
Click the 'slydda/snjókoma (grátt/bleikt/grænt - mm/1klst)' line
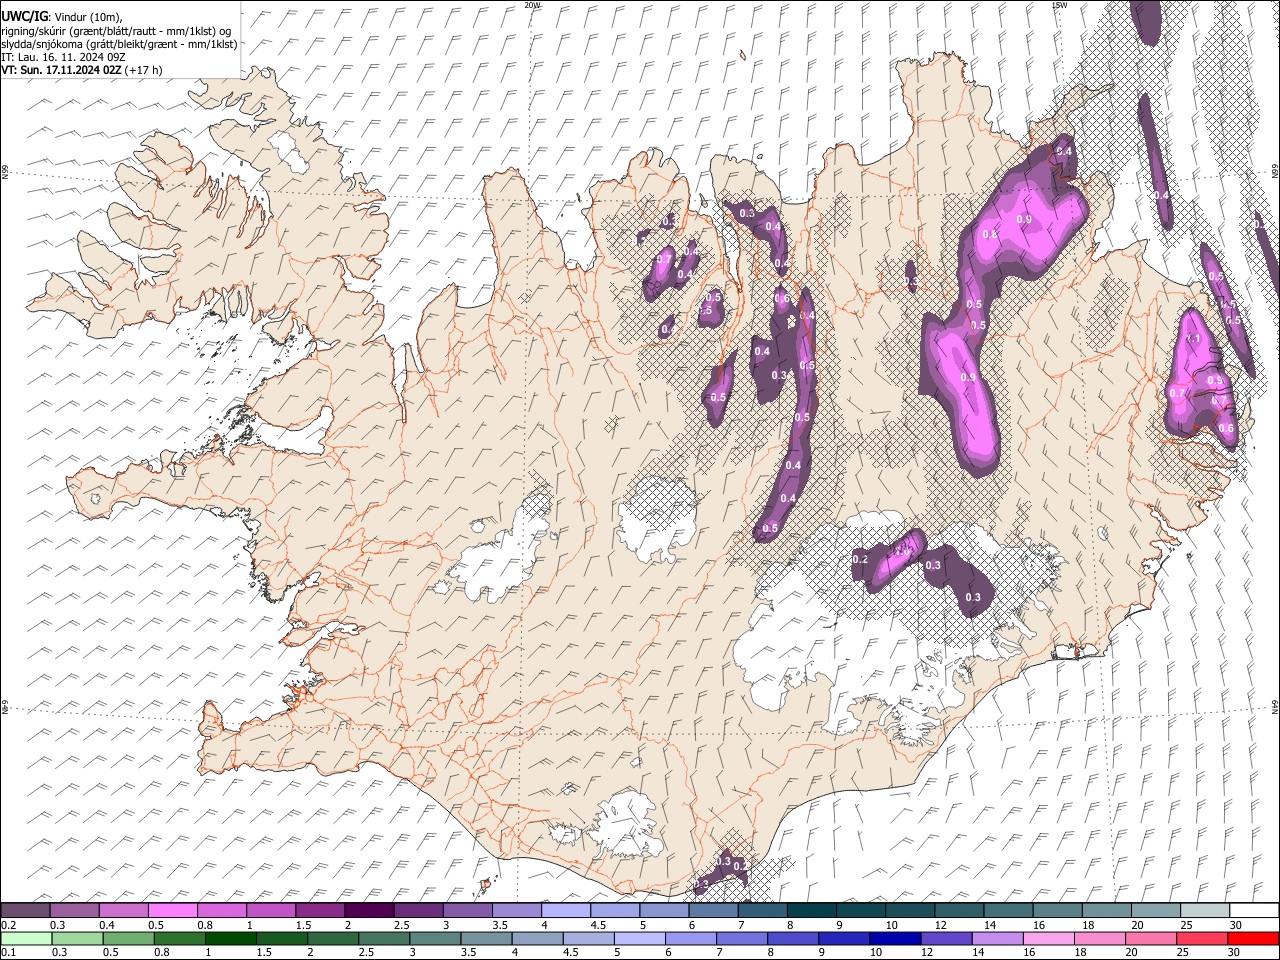pos(119,44)
